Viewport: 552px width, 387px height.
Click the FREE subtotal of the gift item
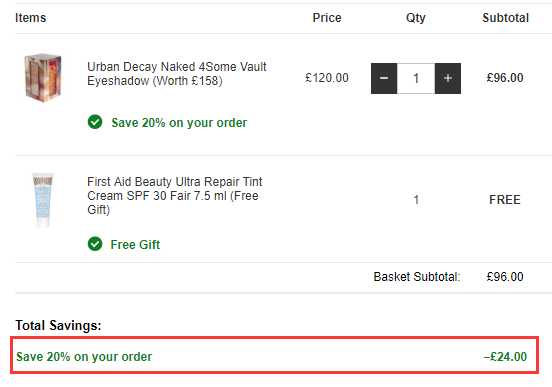coord(505,200)
